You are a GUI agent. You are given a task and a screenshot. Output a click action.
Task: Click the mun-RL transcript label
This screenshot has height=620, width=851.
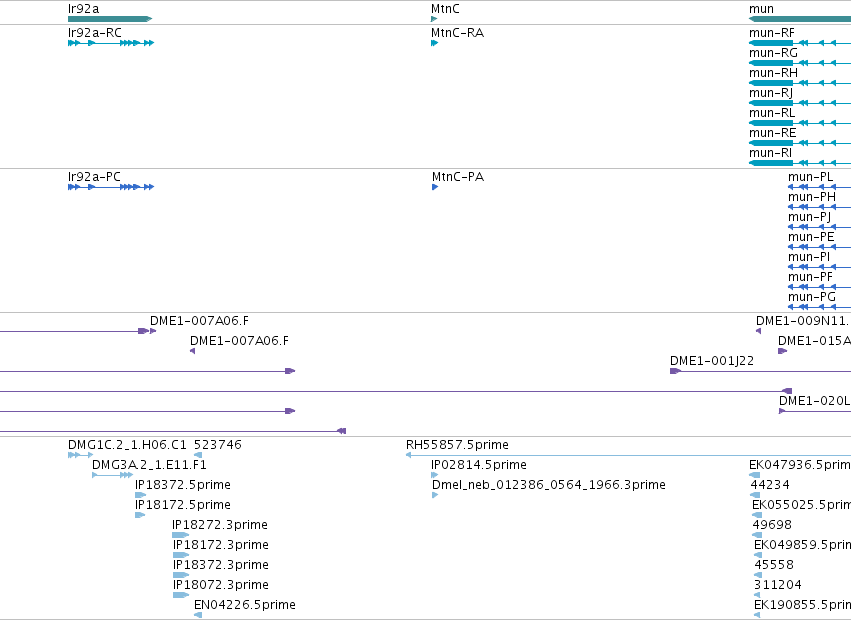pos(772,113)
